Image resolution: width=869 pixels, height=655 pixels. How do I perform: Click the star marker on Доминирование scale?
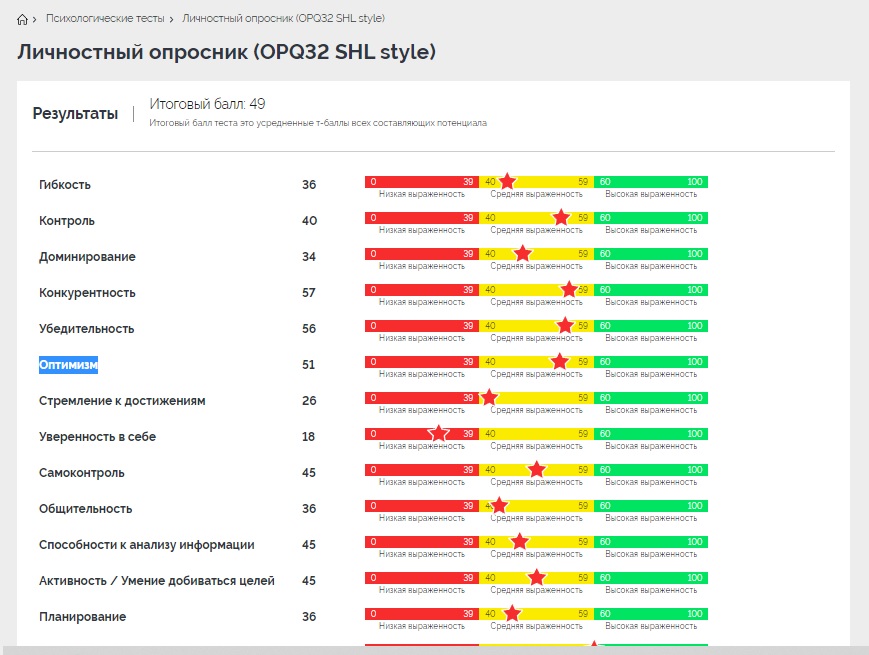522,254
